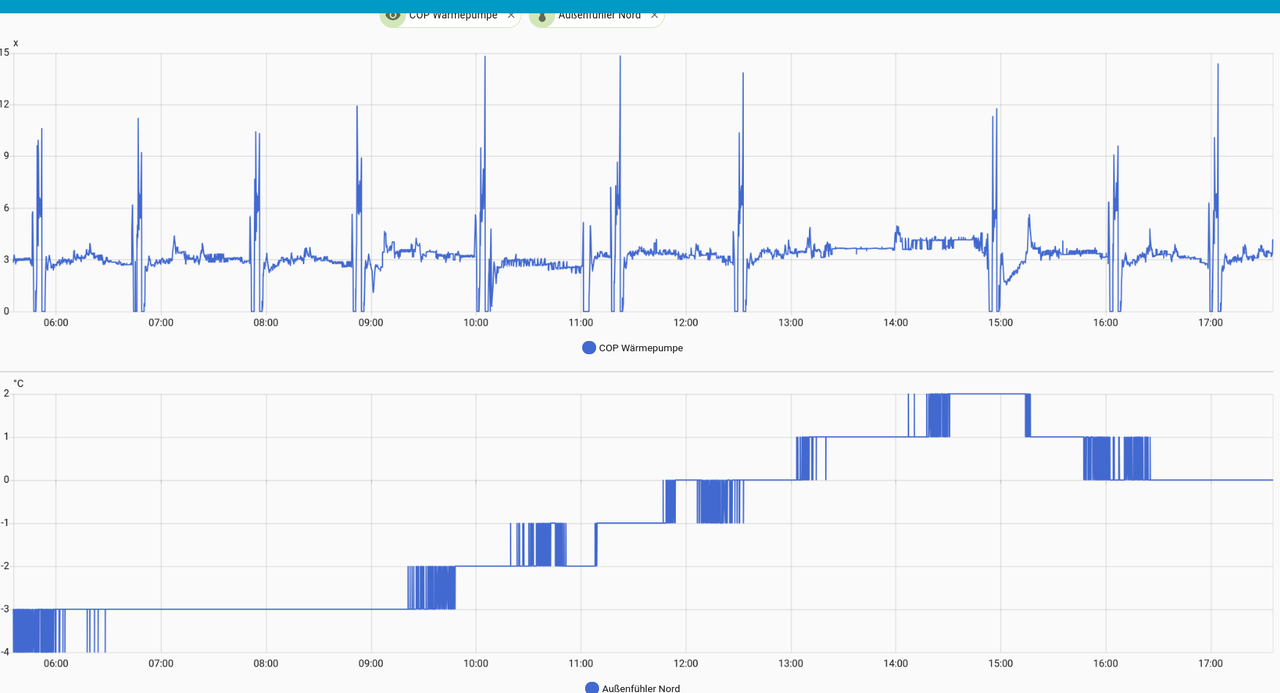Click the °C unit label of the bottom chart

tap(18, 384)
